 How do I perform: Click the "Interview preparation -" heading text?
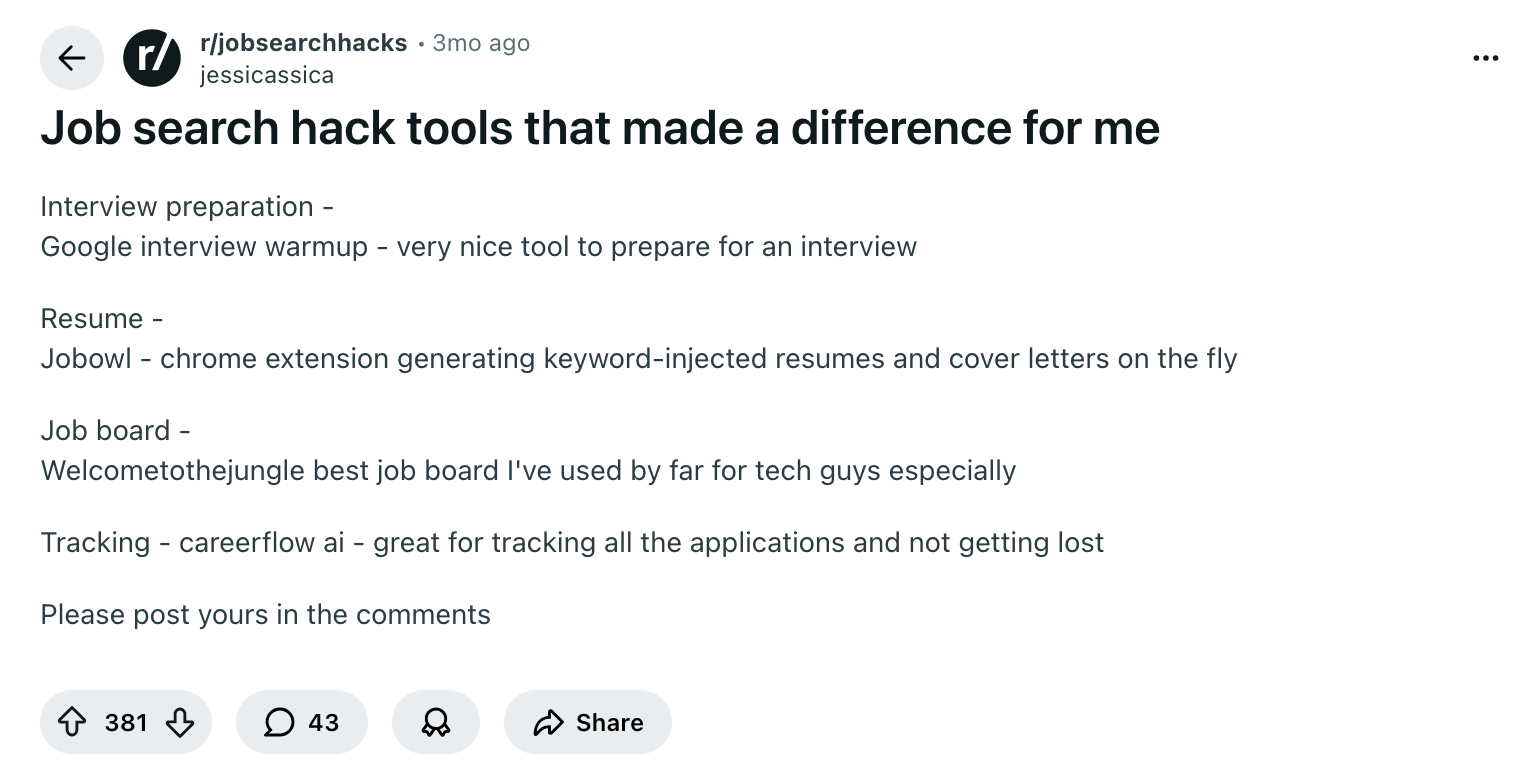pyautogui.click(x=187, y=207)
